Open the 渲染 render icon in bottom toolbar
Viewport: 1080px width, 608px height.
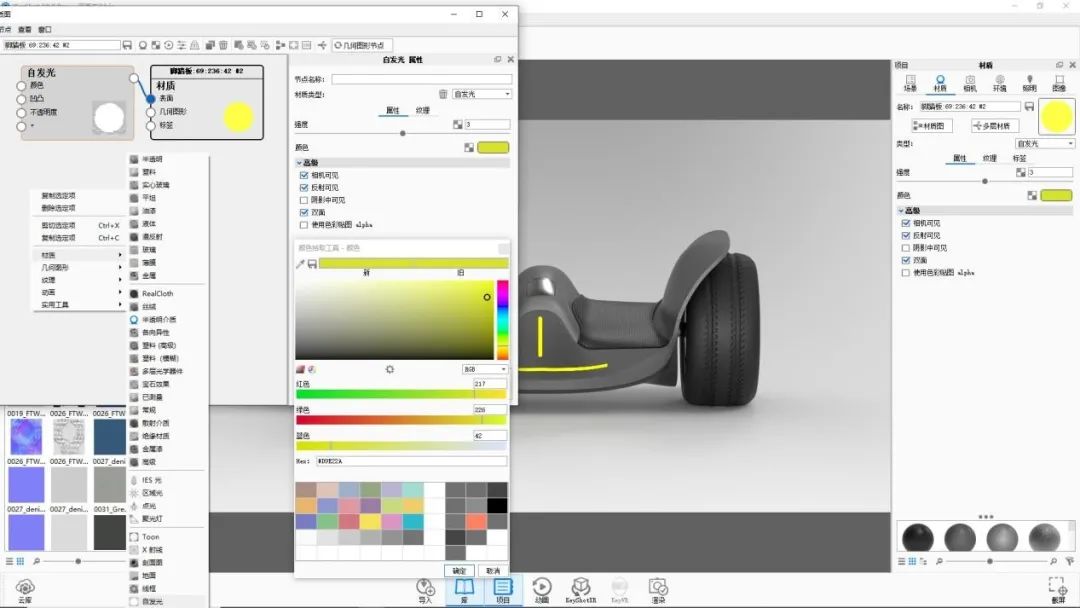coord(657,589)
